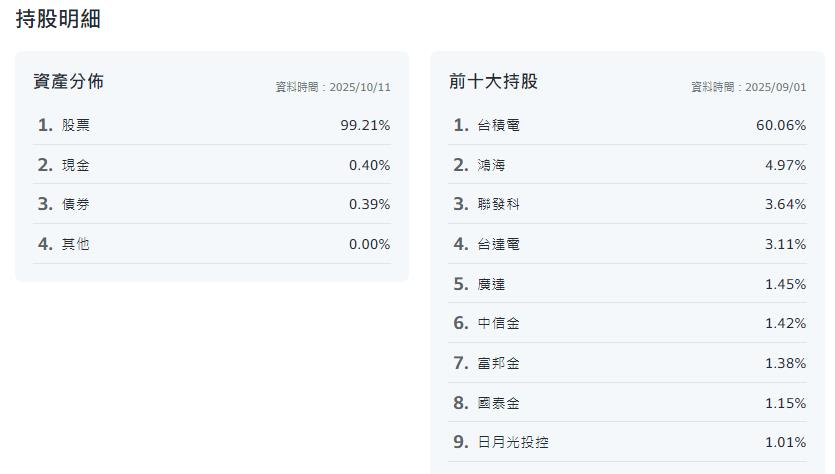Select the 現金 asset row
Screen dimensions: 835x474
coord(76,165)
